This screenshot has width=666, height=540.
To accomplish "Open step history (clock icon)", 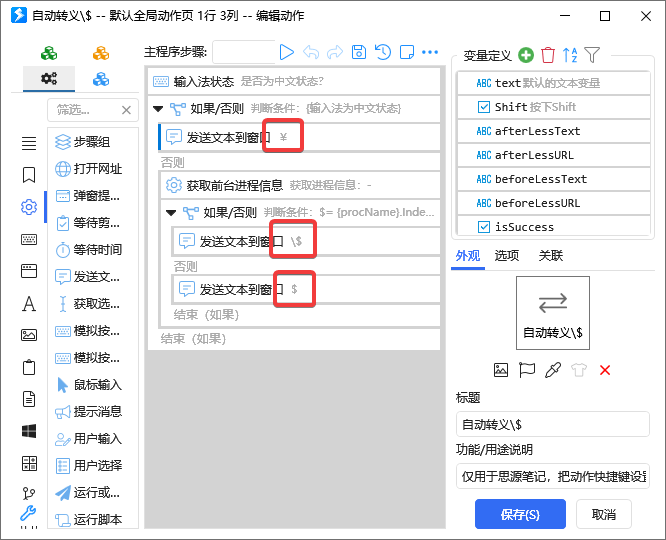I will point(383,52).
